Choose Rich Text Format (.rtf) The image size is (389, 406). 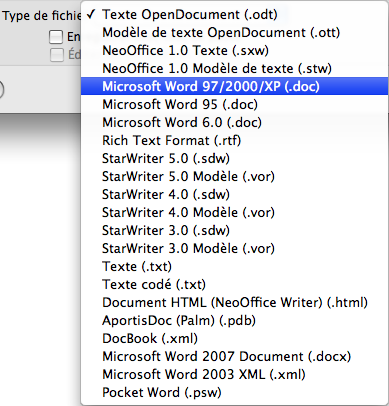coord(234,141)
